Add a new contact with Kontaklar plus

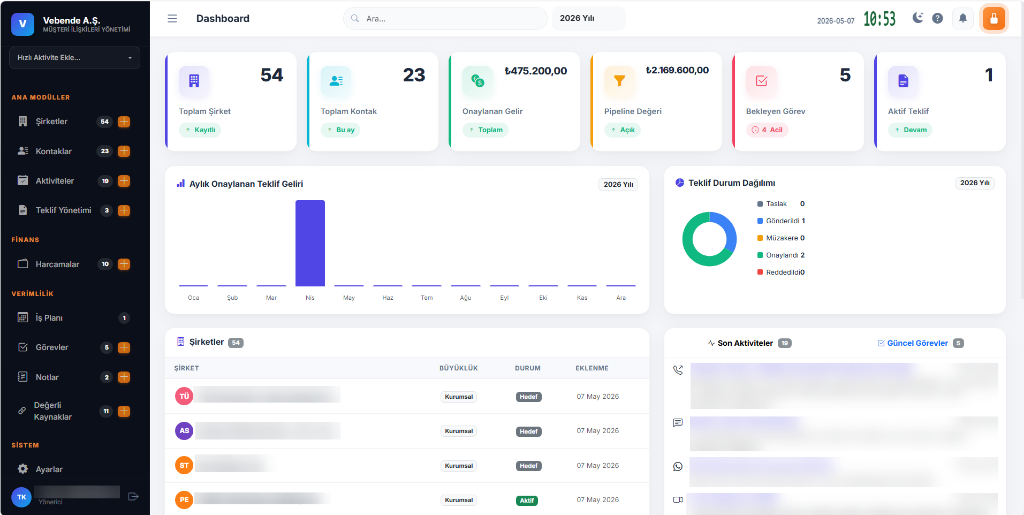(x=123, y=151)
